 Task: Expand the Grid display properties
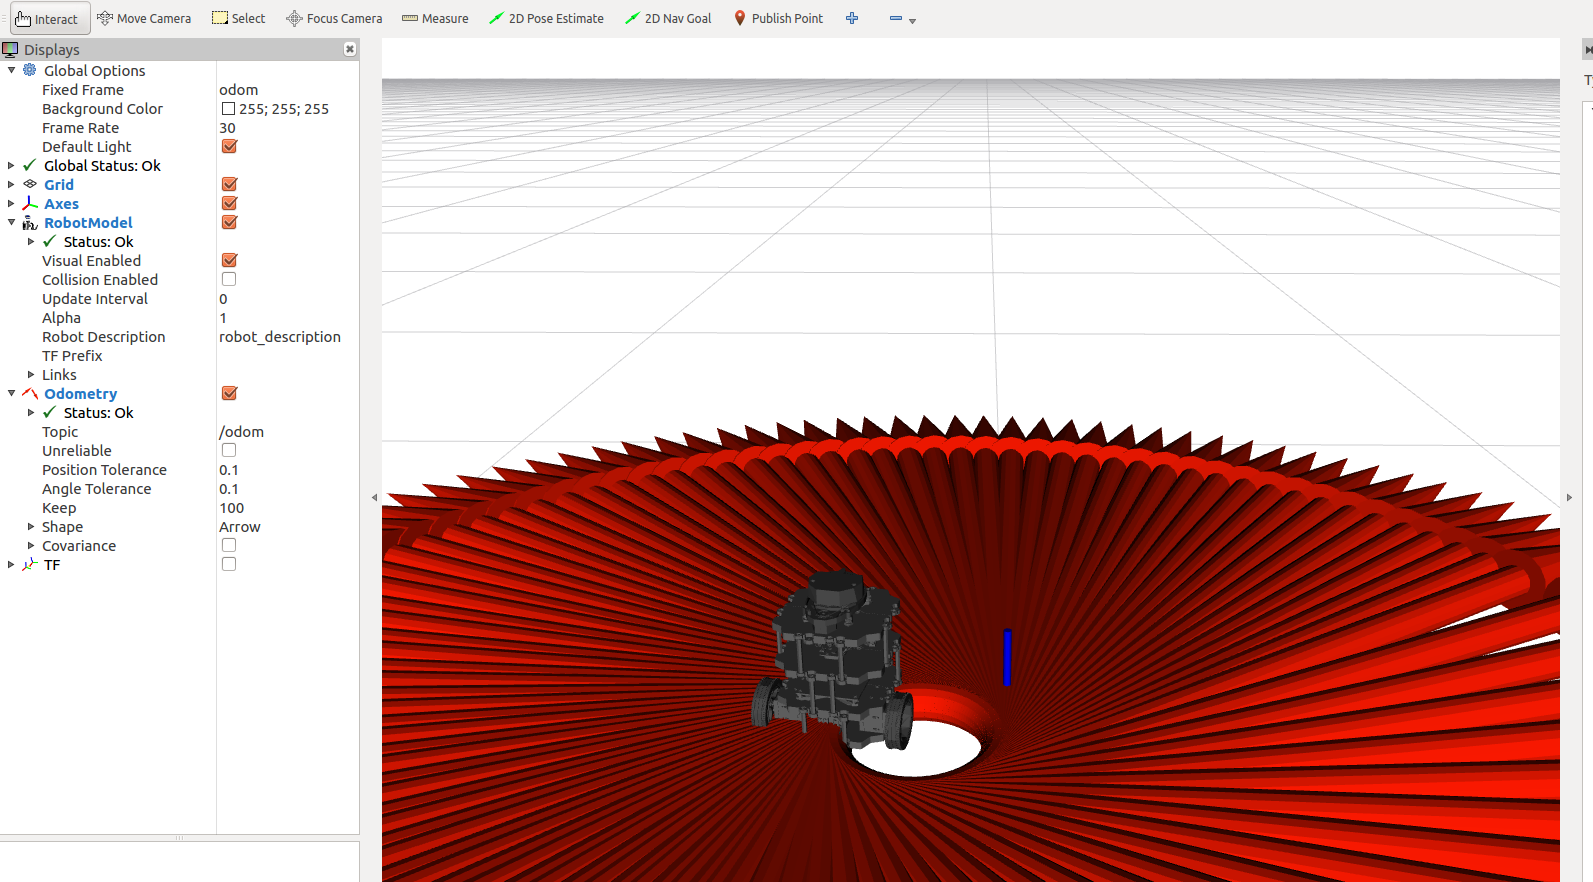(x=11, y=184)
